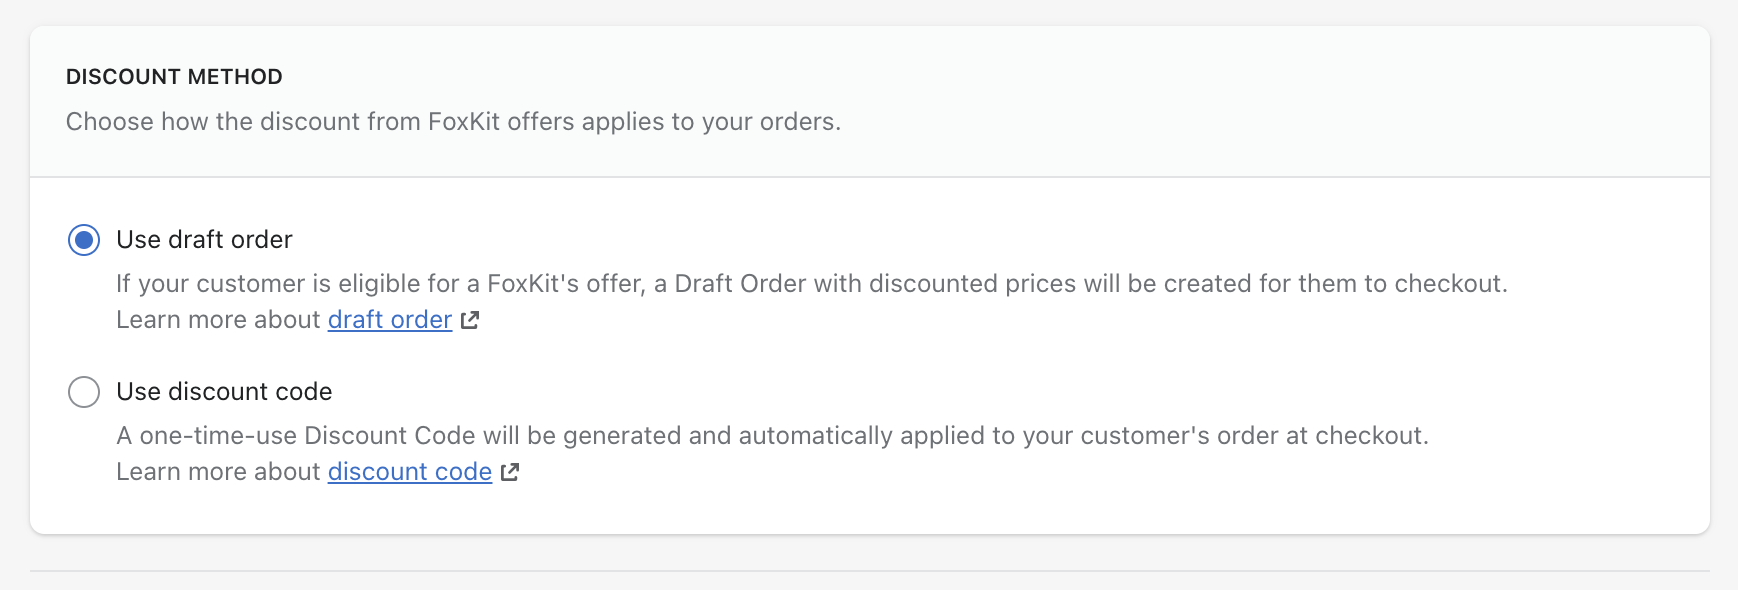
Task: Click the 'Use draft order' label text
Action: click(204, 240)
